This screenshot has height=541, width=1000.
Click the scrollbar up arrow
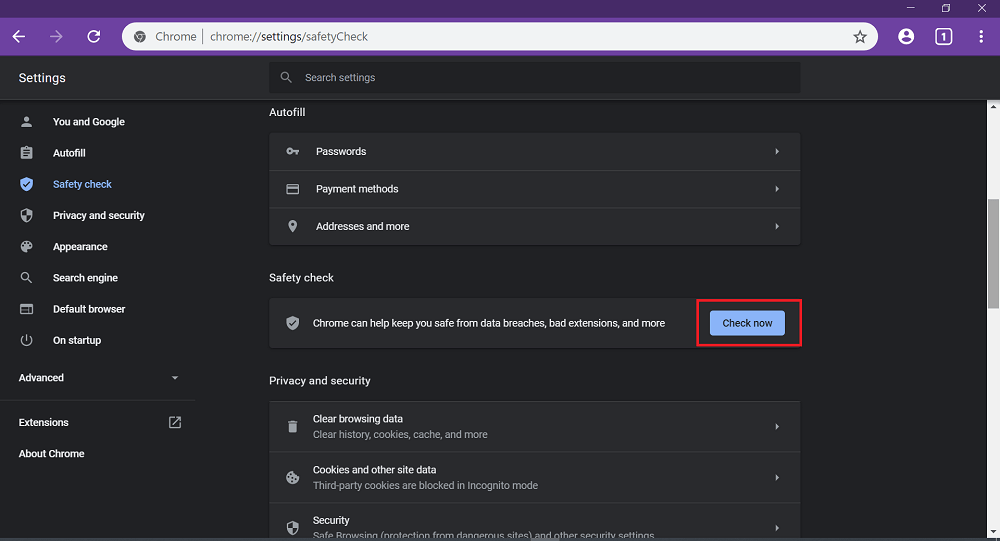point(994,107)
